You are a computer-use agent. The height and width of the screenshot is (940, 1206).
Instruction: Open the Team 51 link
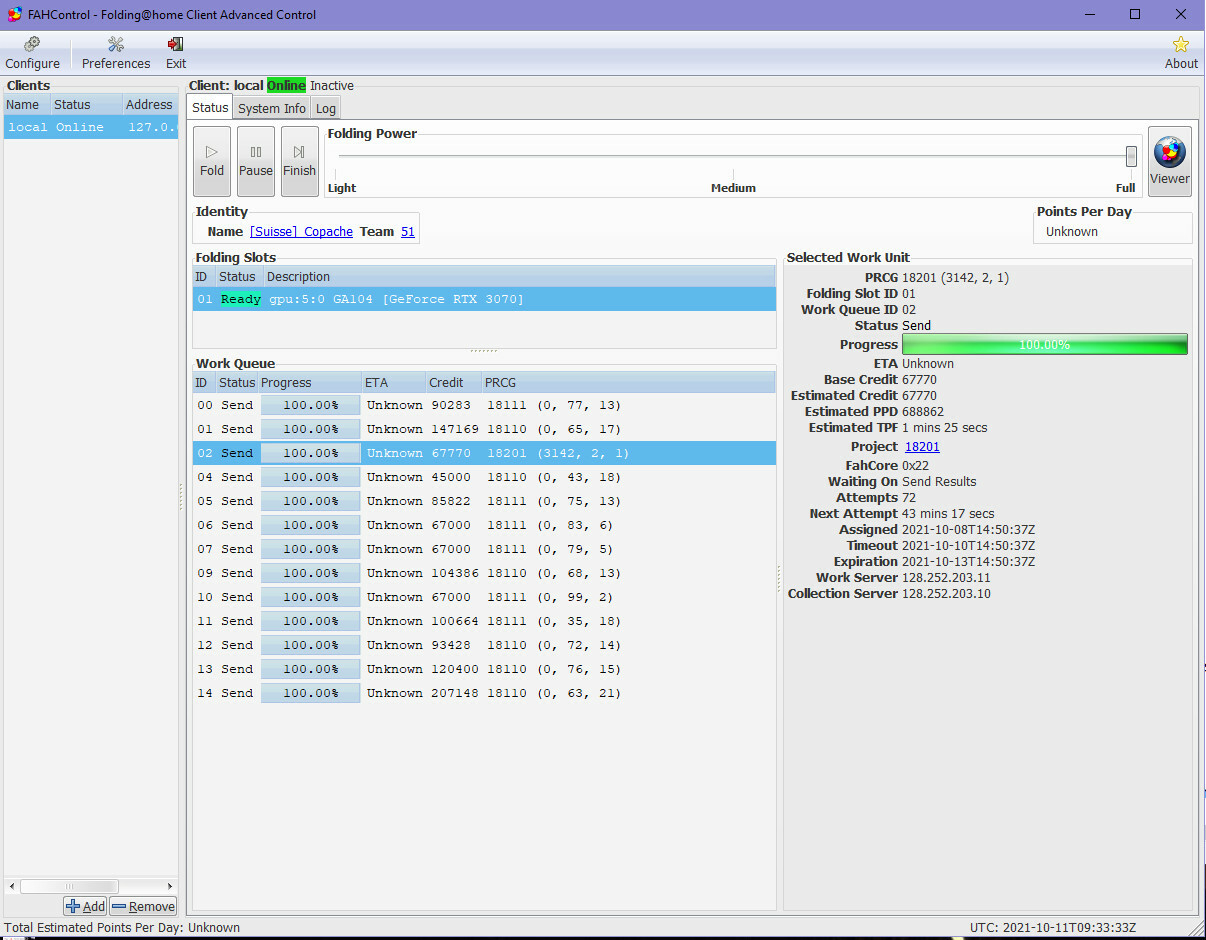(x=407, y=232)
